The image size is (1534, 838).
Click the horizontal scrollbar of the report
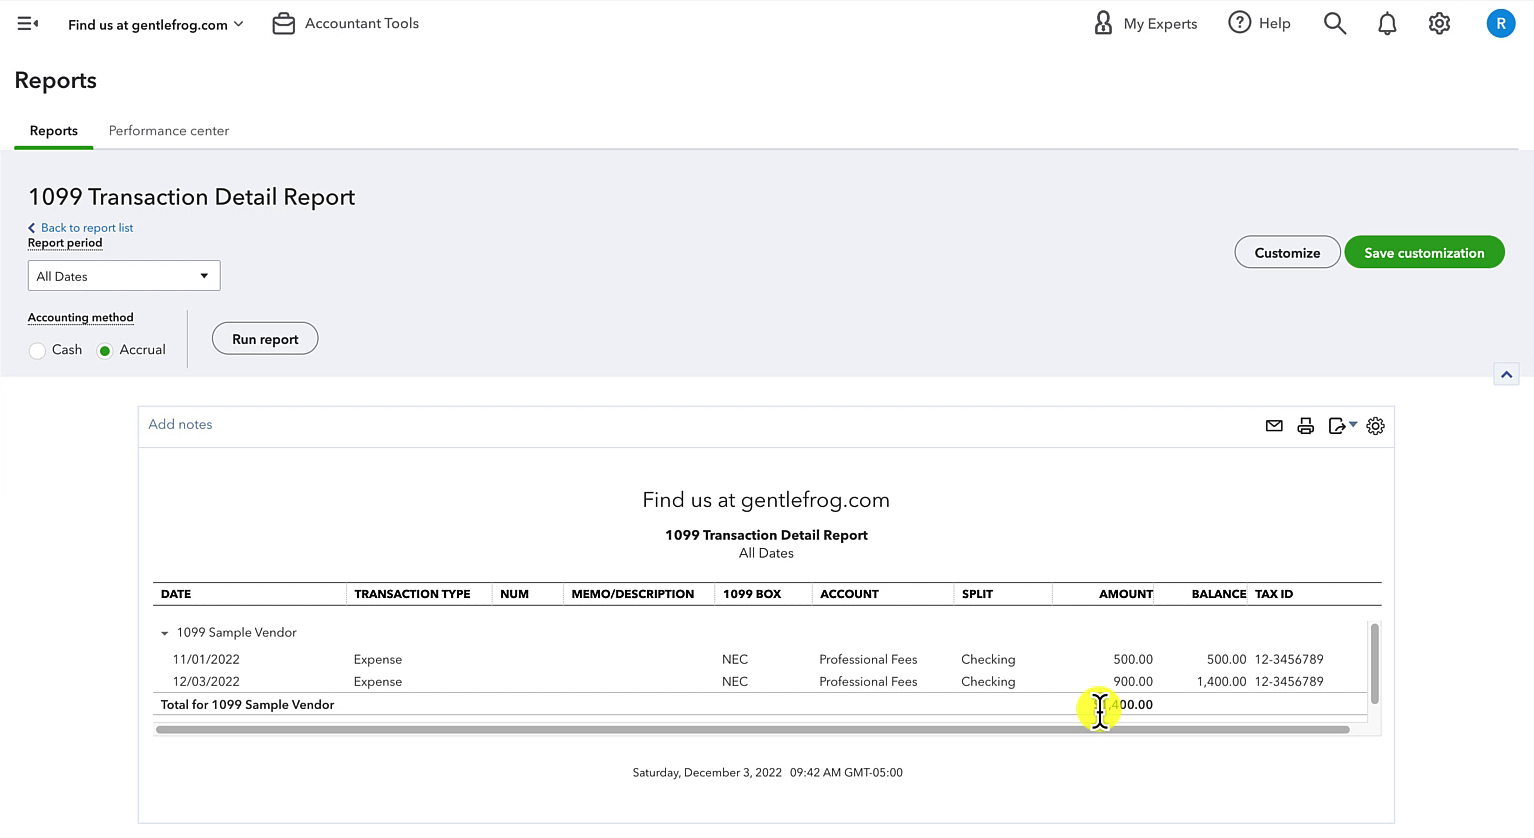click(752, 730)
